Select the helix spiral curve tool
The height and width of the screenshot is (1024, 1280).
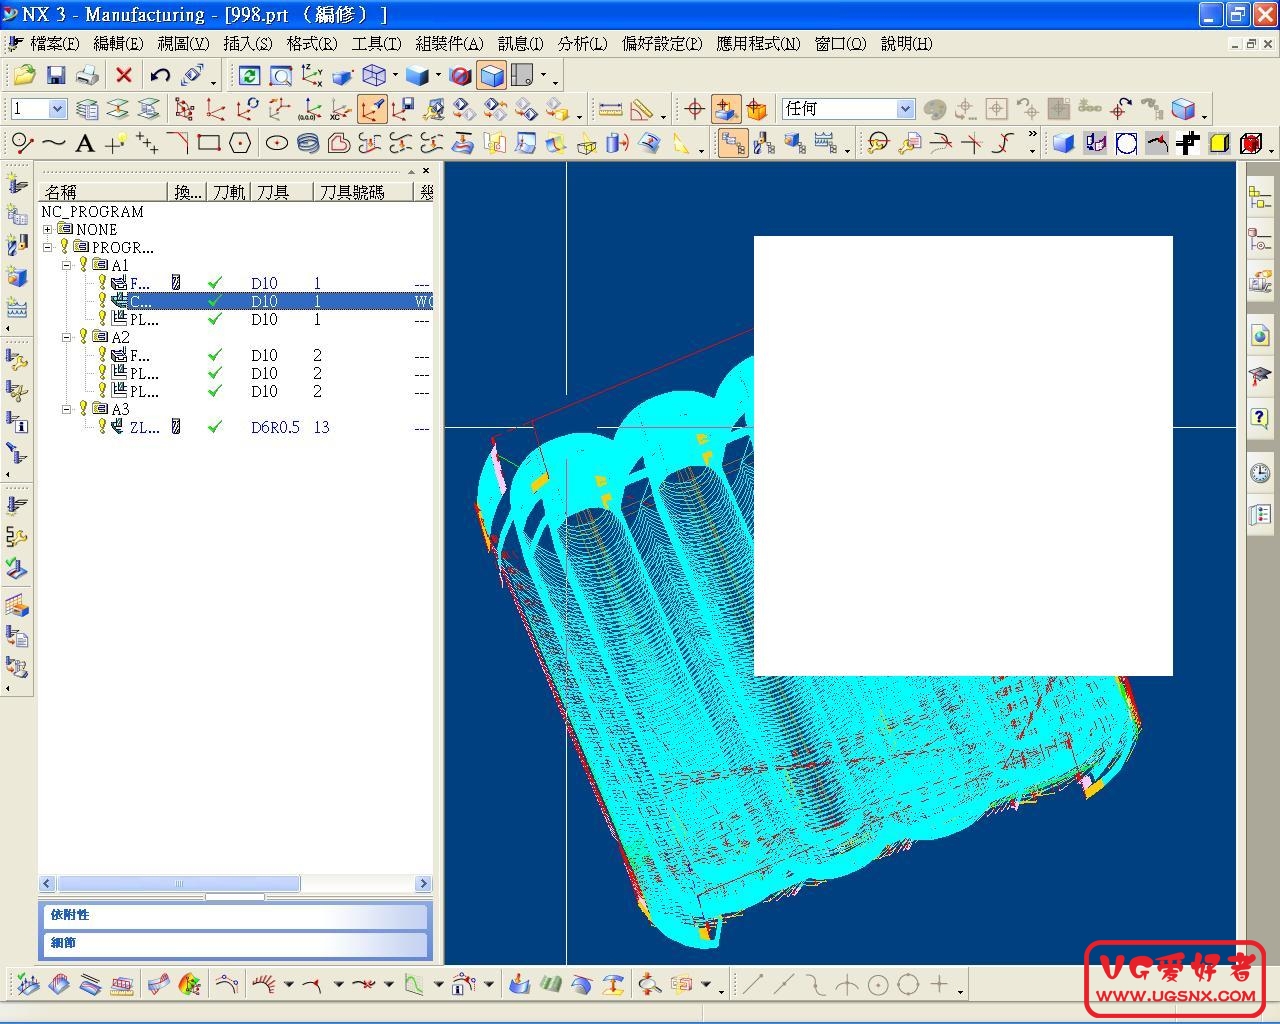point(308,144)
